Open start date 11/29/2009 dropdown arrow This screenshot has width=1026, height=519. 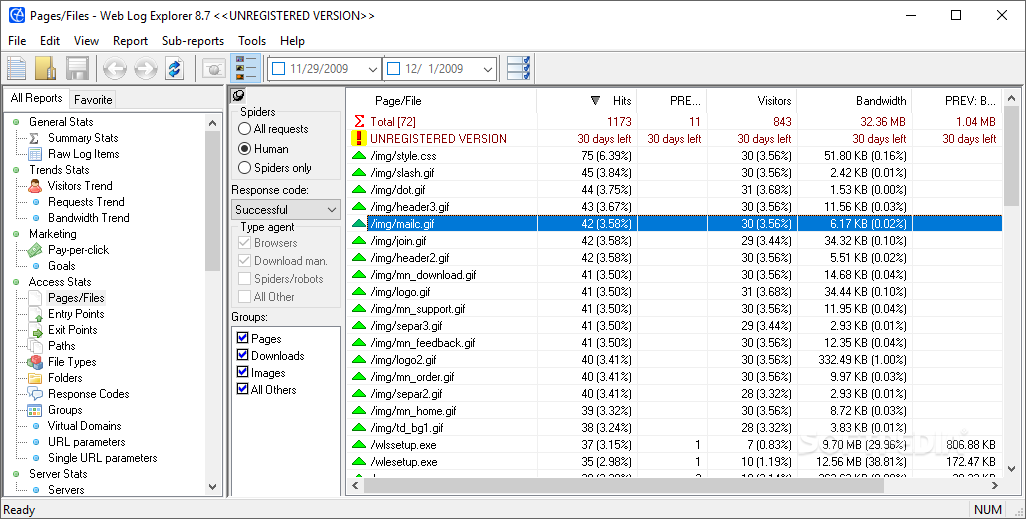pos(373,69)
